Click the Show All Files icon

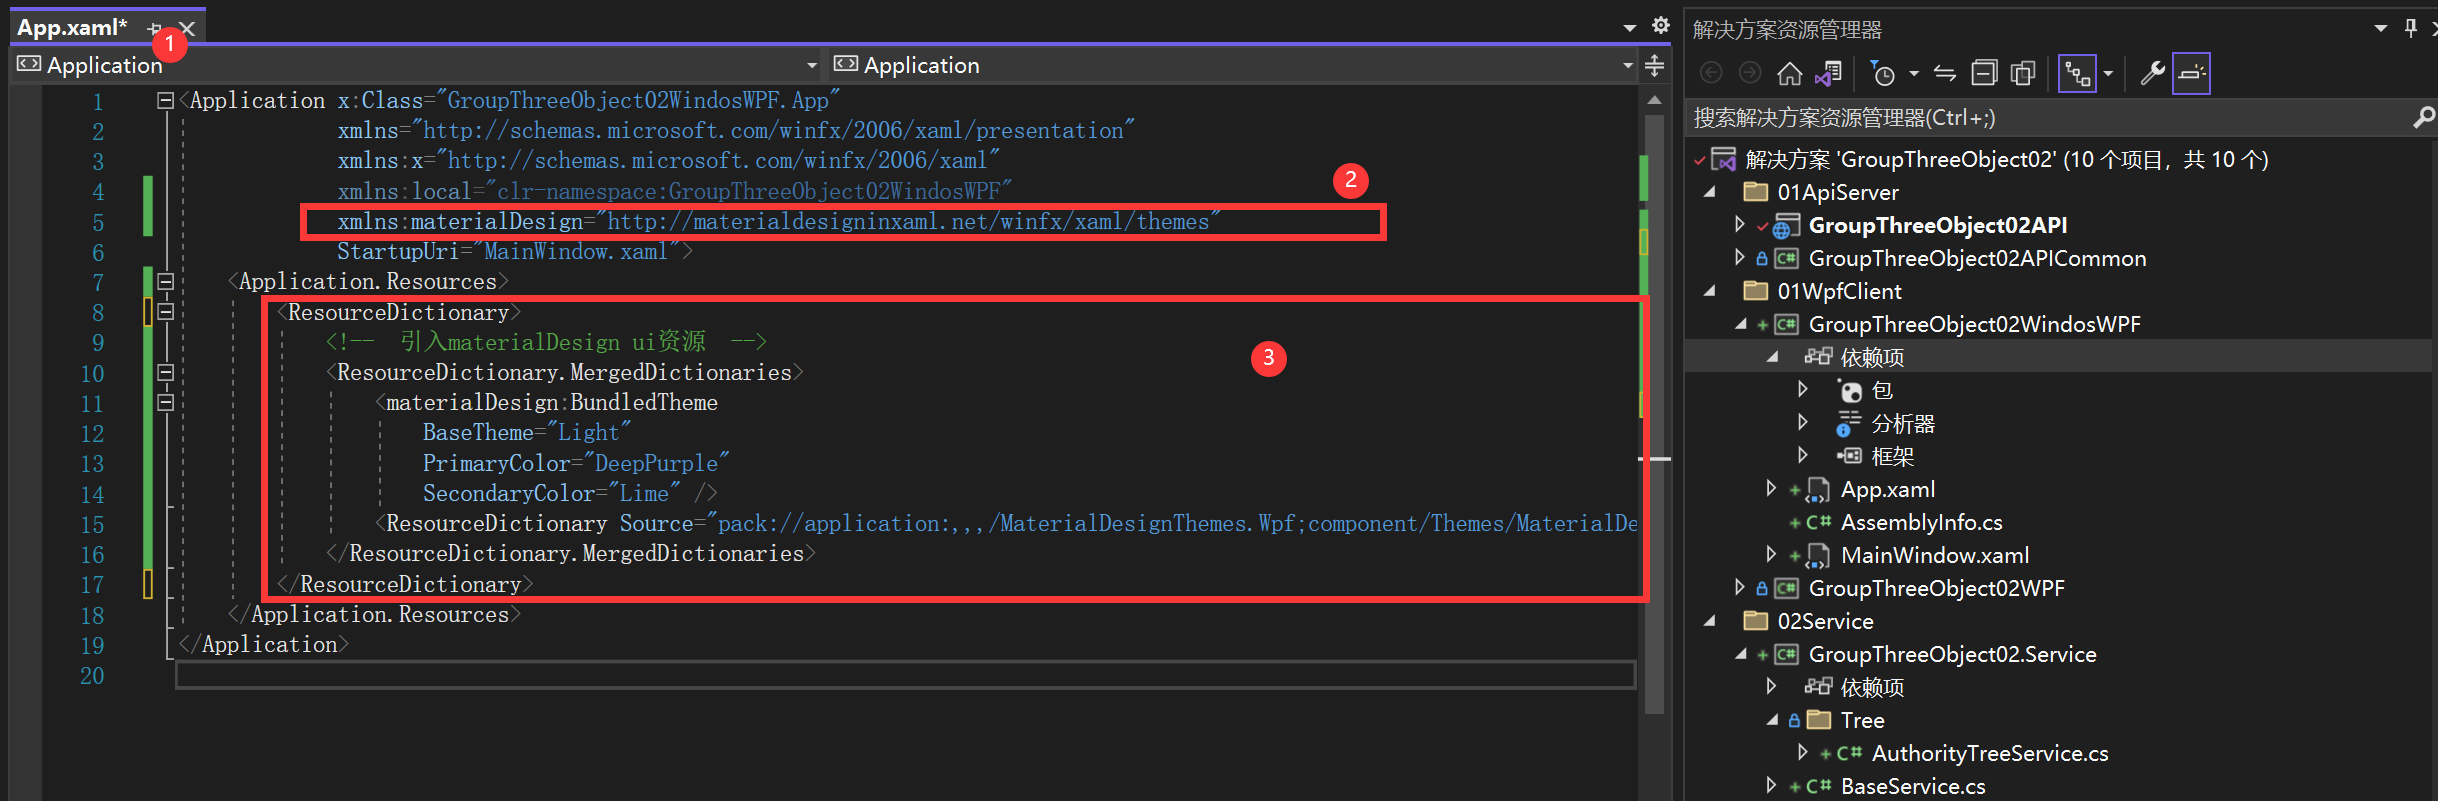(2023, 74)
